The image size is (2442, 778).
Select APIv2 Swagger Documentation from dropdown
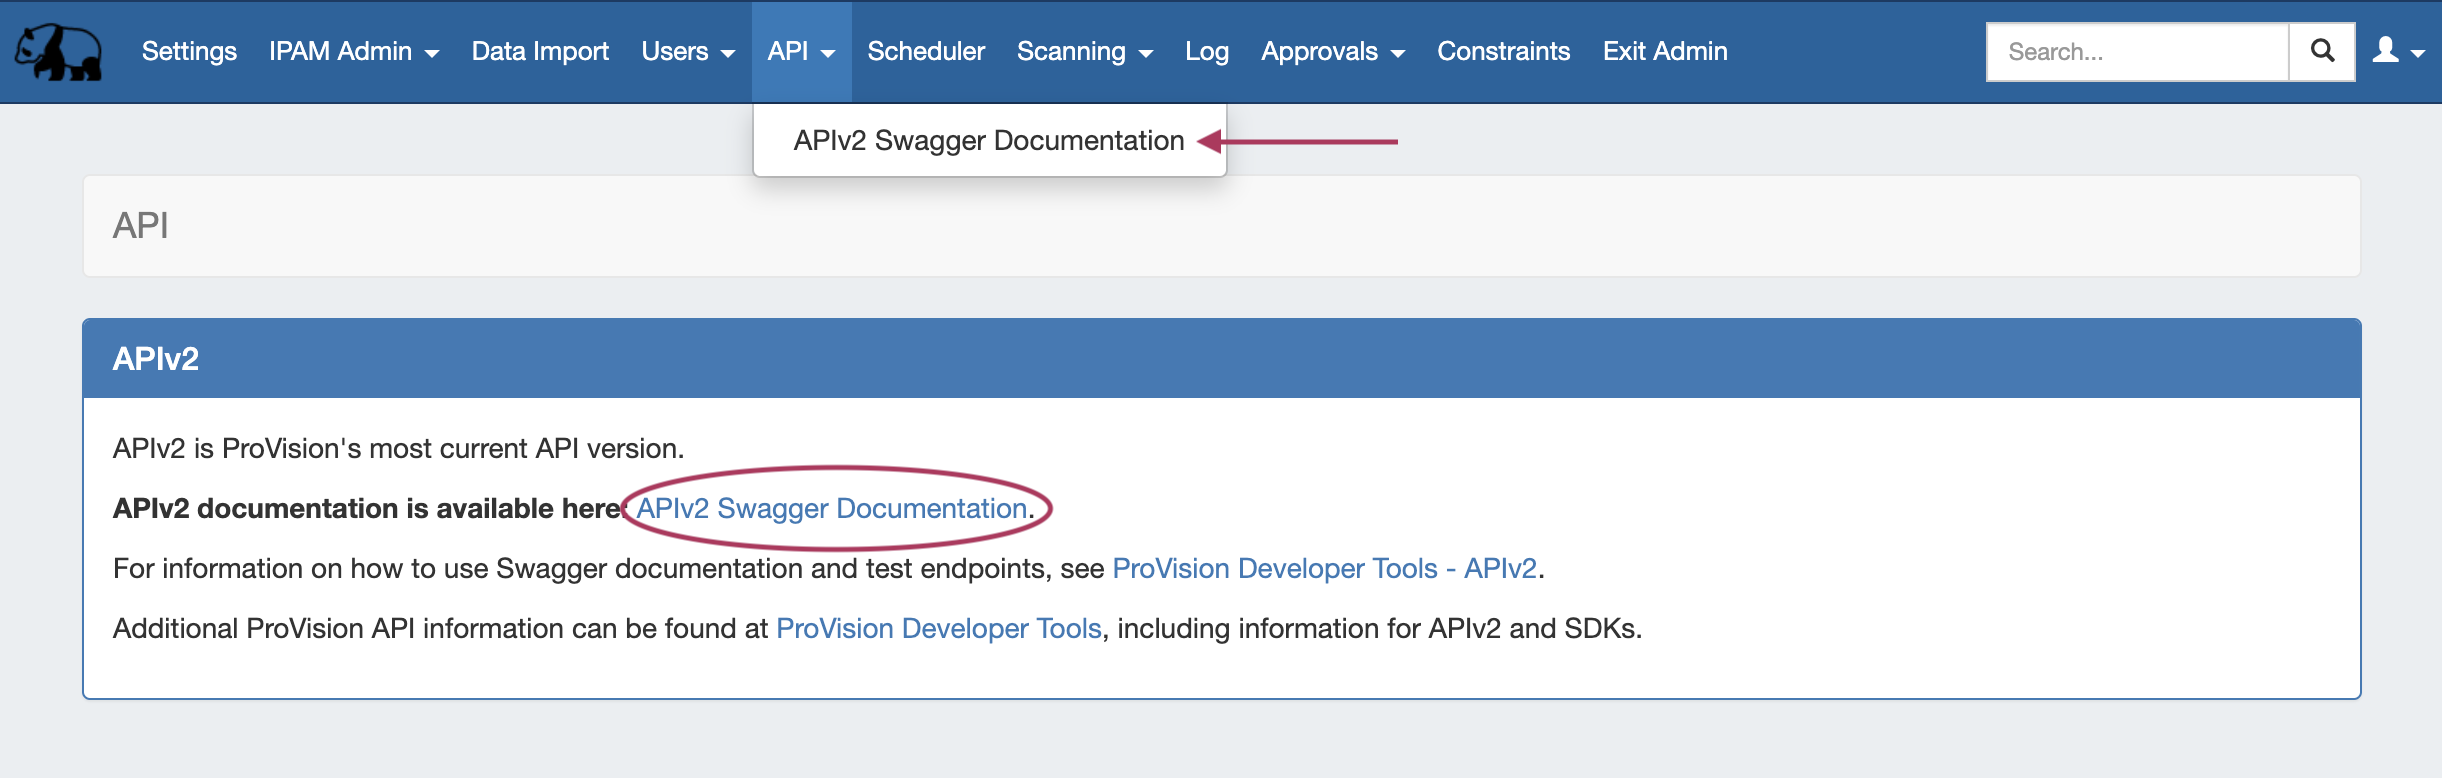pos(988,141)
